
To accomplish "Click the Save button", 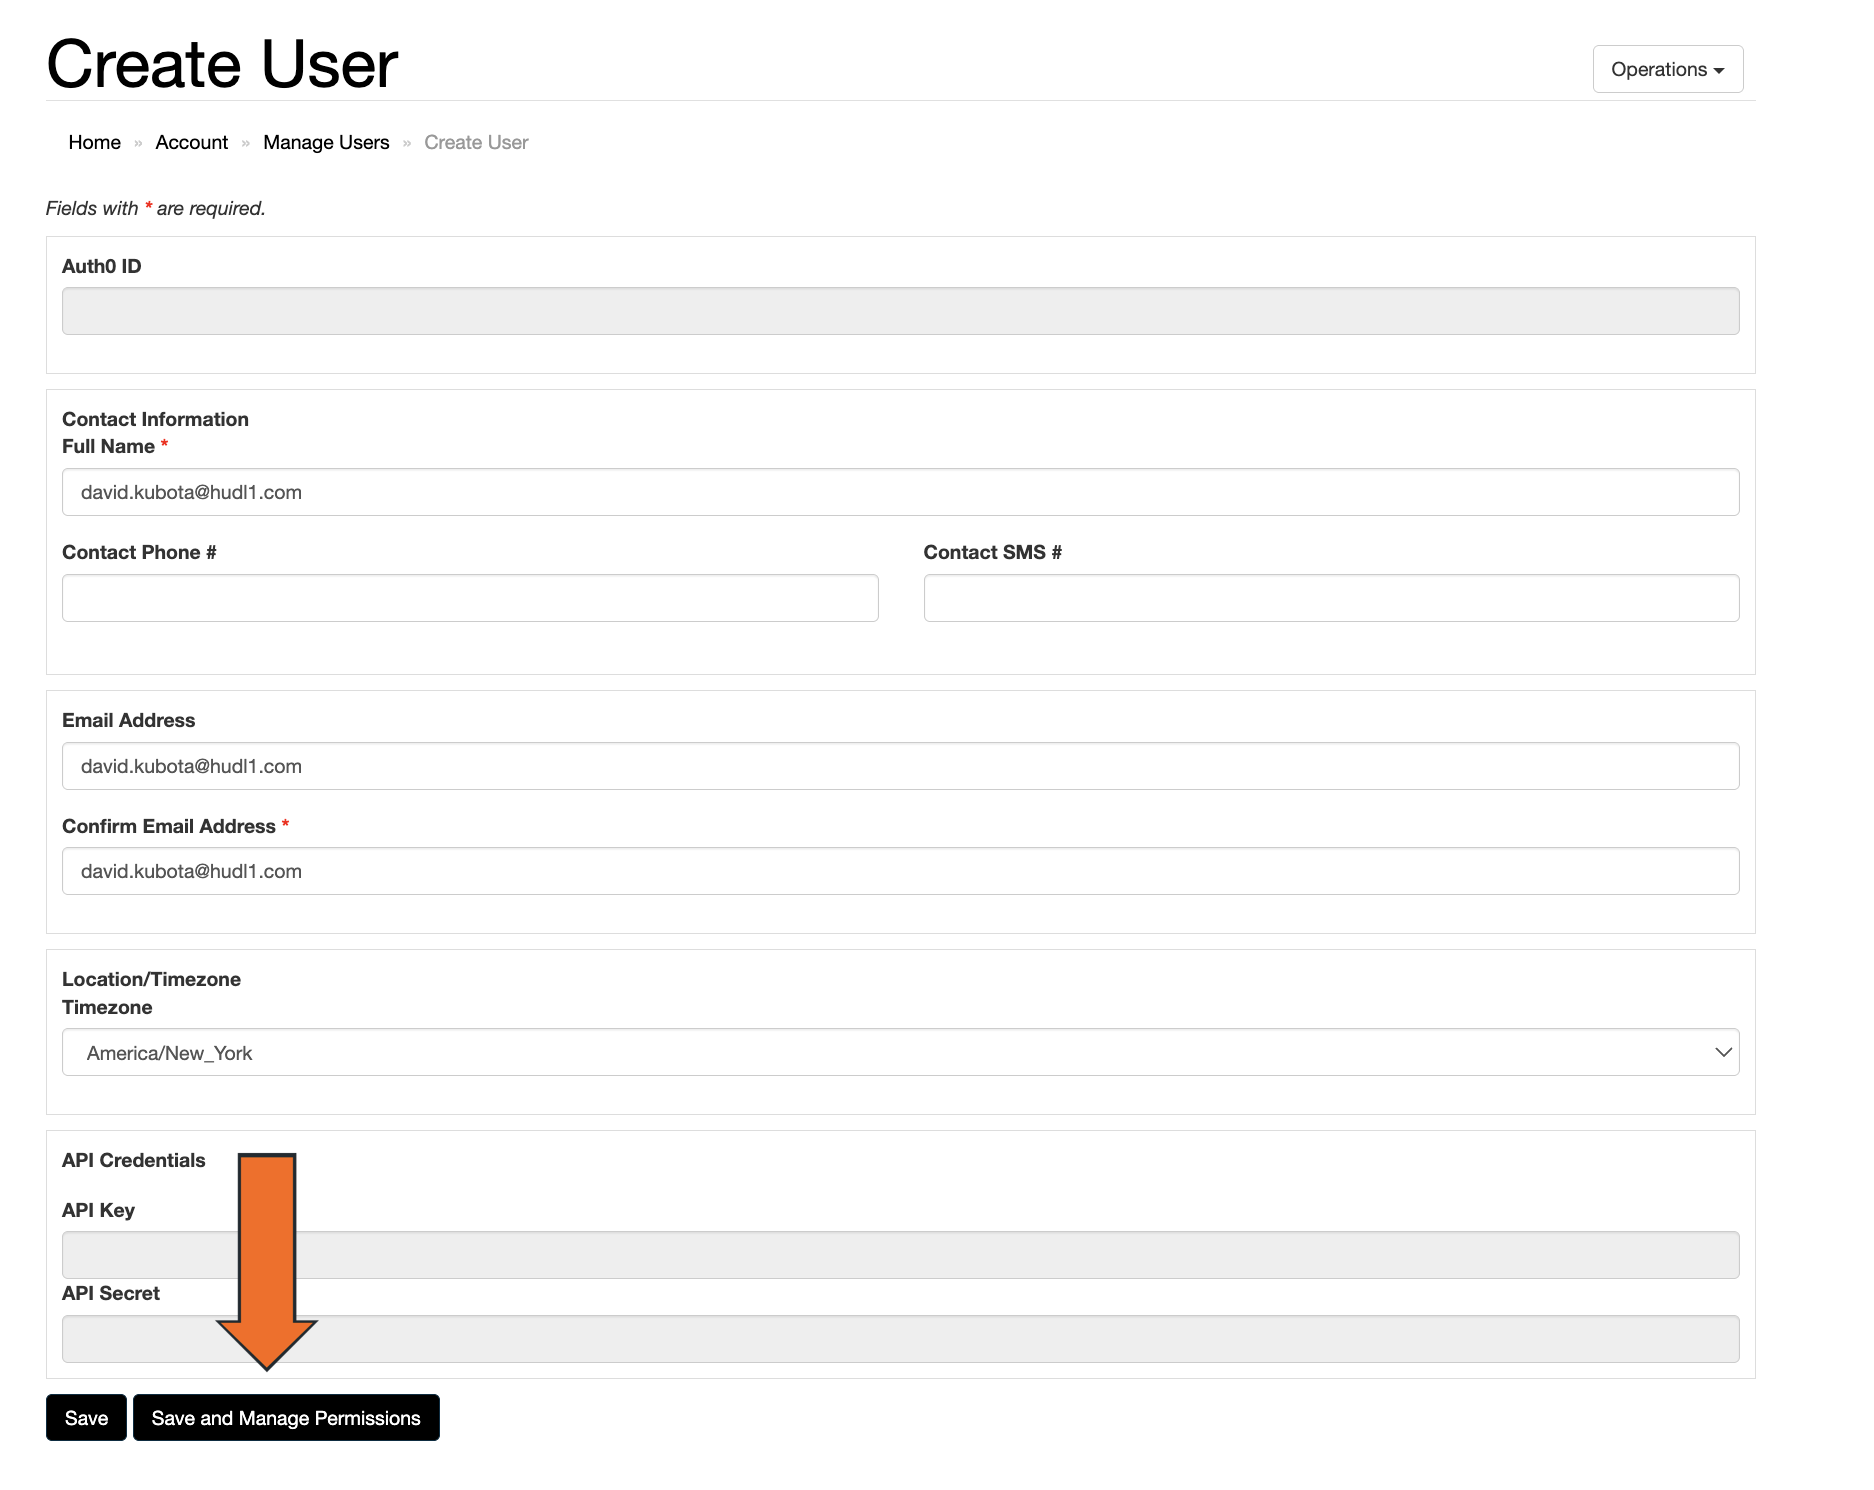I will coord(85,1417).
